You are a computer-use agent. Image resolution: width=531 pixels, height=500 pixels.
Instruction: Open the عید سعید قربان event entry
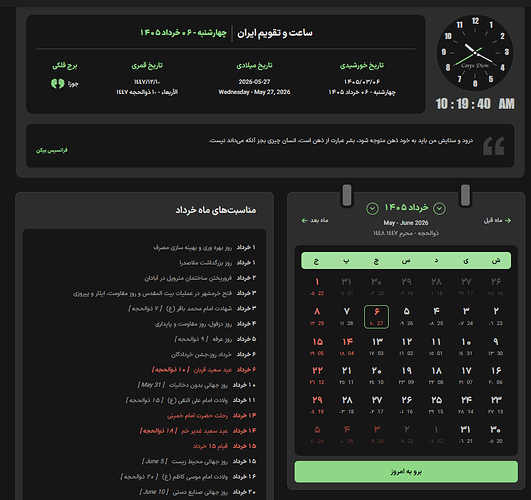click(204, 370)
